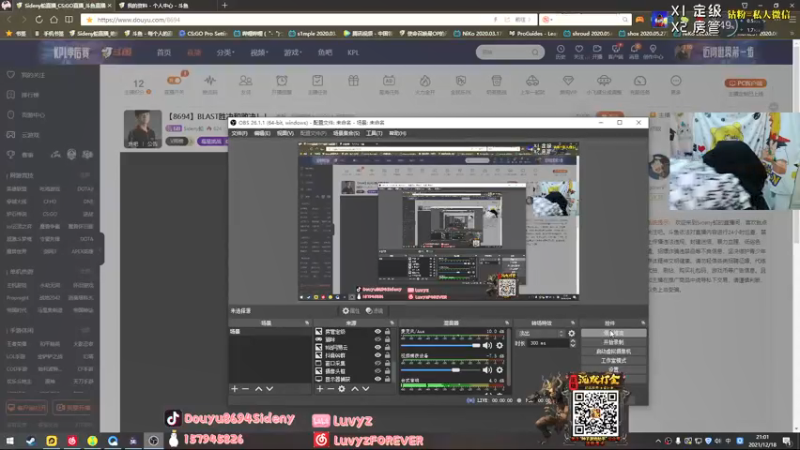
Task: Move the selected source down in the list
Action: [x=366, y=389]
